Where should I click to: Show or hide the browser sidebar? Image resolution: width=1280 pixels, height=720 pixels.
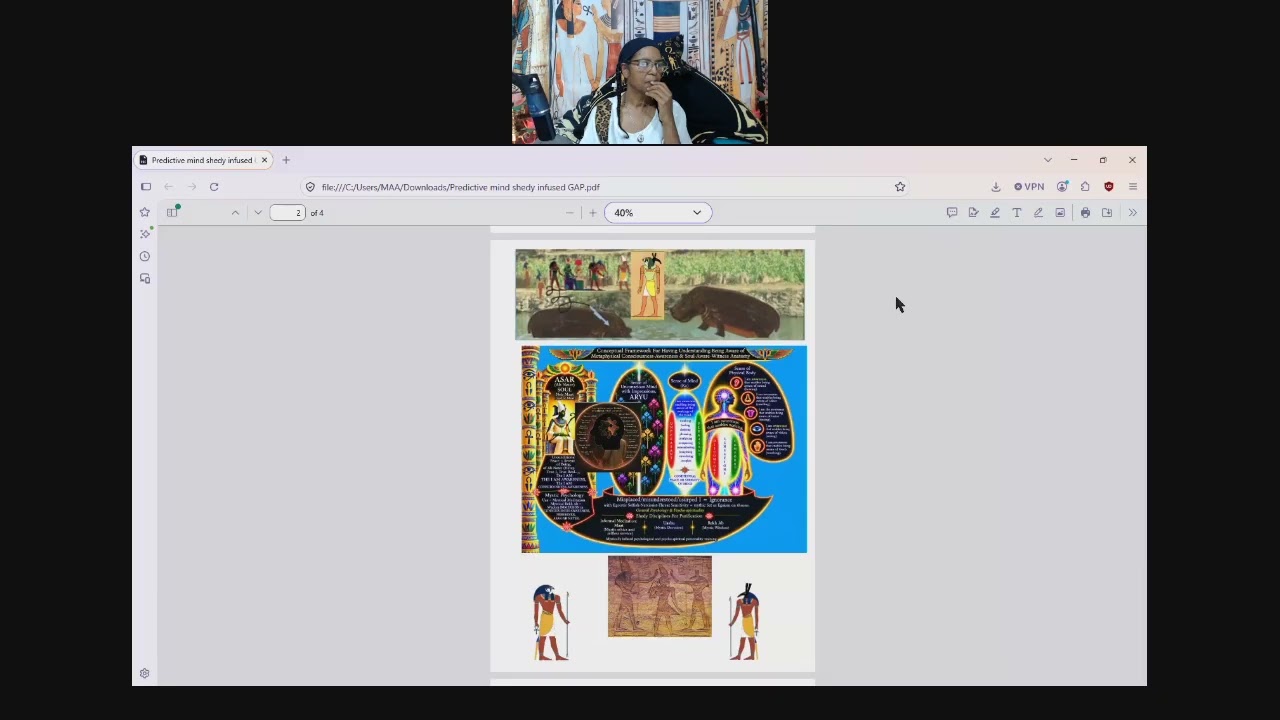(x=146, y=187)
